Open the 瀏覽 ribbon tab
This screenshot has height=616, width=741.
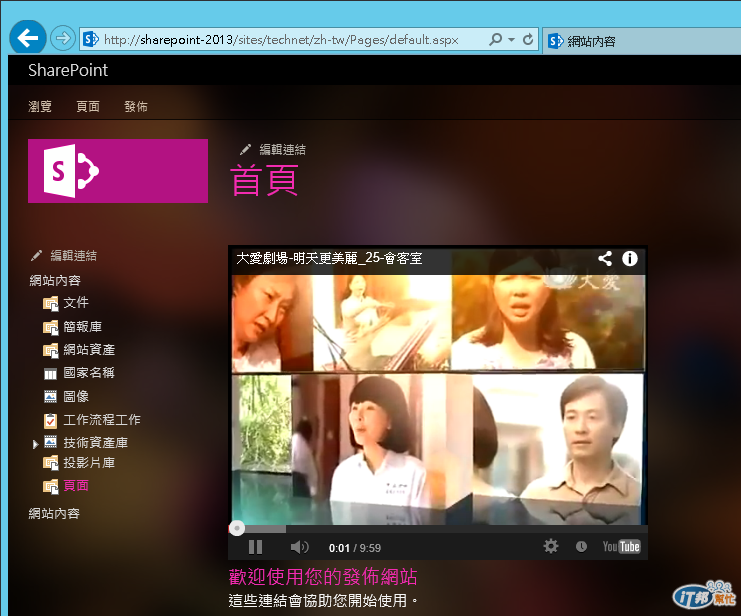[40, 106]
